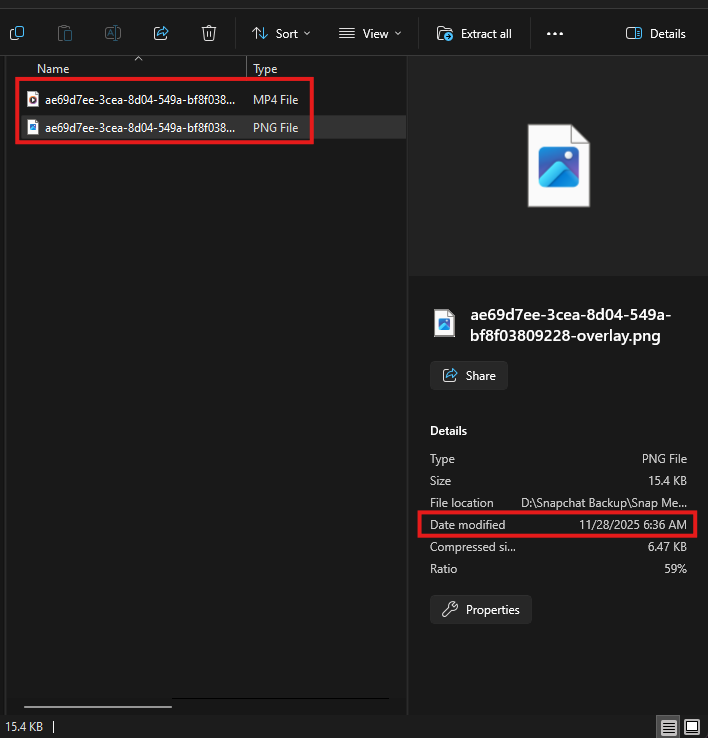This screenshot has width=708, height=738.
Task: Click the PNG File type value in details
Action: (664, 459)
